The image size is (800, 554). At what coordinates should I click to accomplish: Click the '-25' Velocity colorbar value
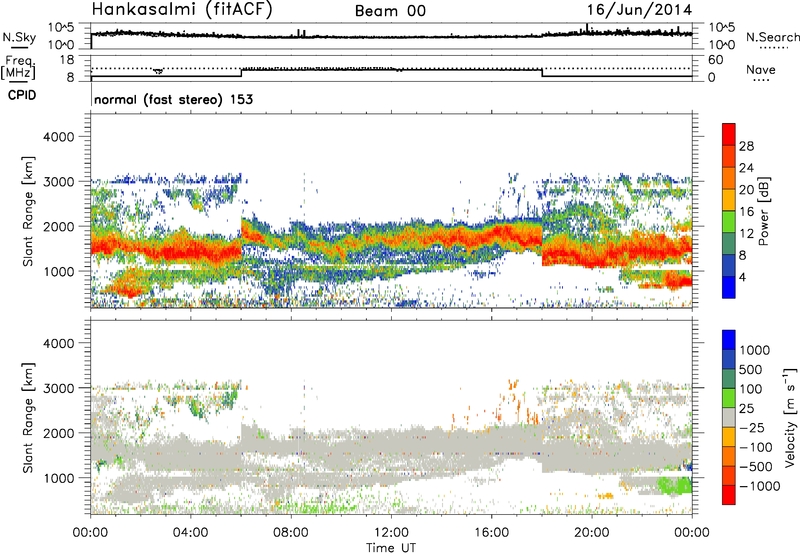pos(751,427)
